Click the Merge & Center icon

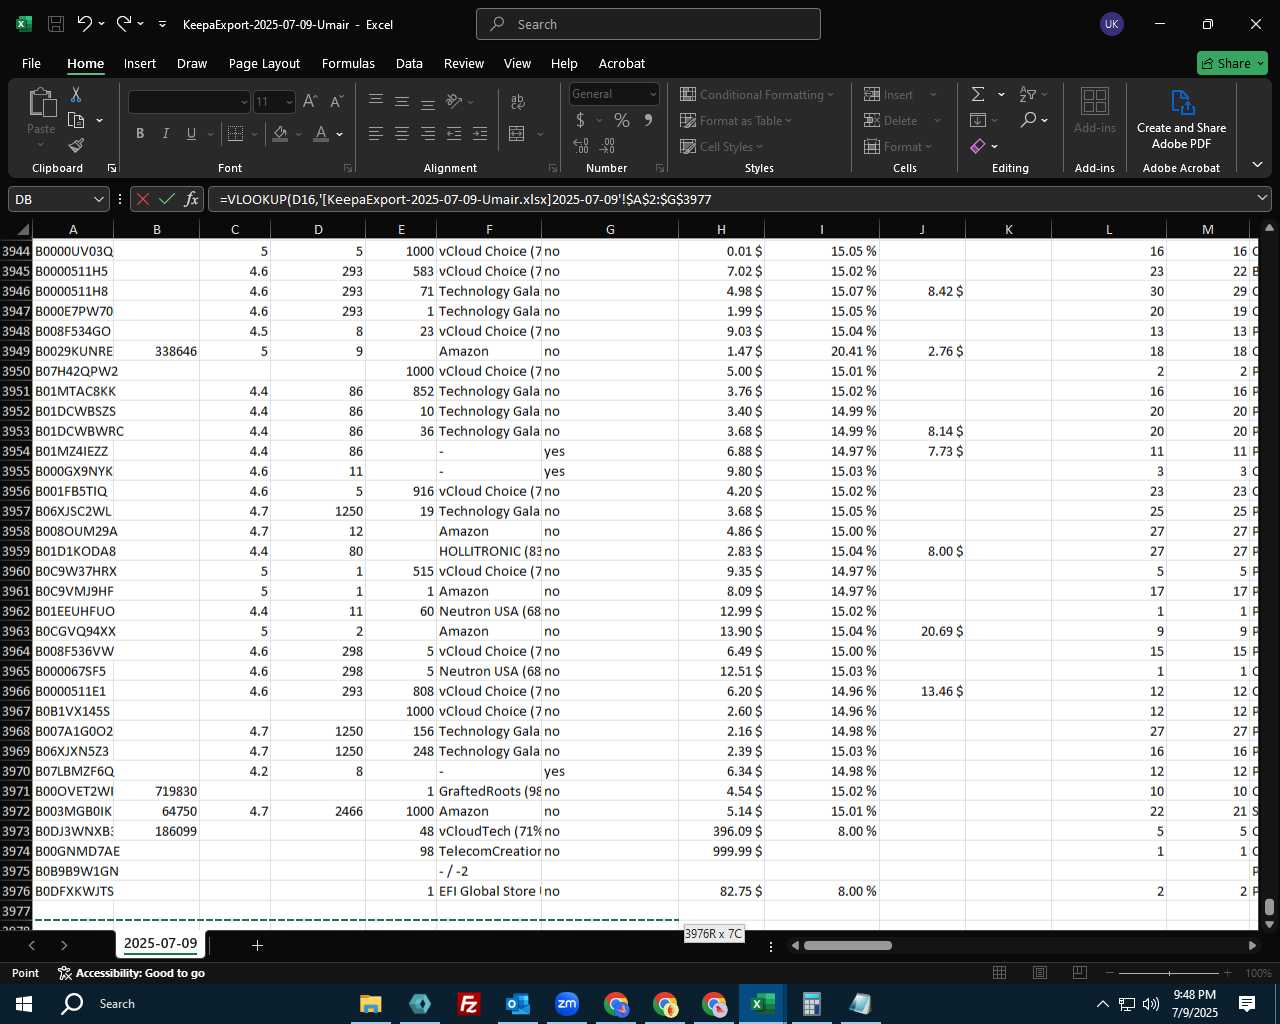(x=517, y=133)
